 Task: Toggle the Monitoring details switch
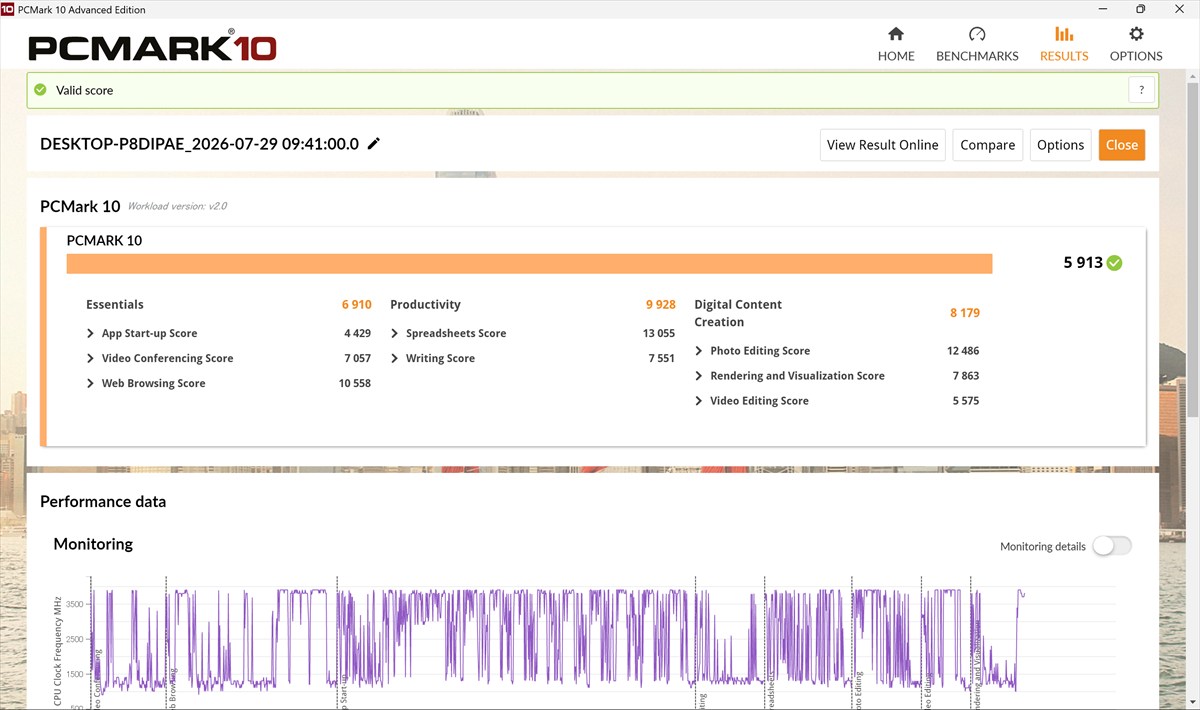pyautogui.click(x=1112, y=546)
